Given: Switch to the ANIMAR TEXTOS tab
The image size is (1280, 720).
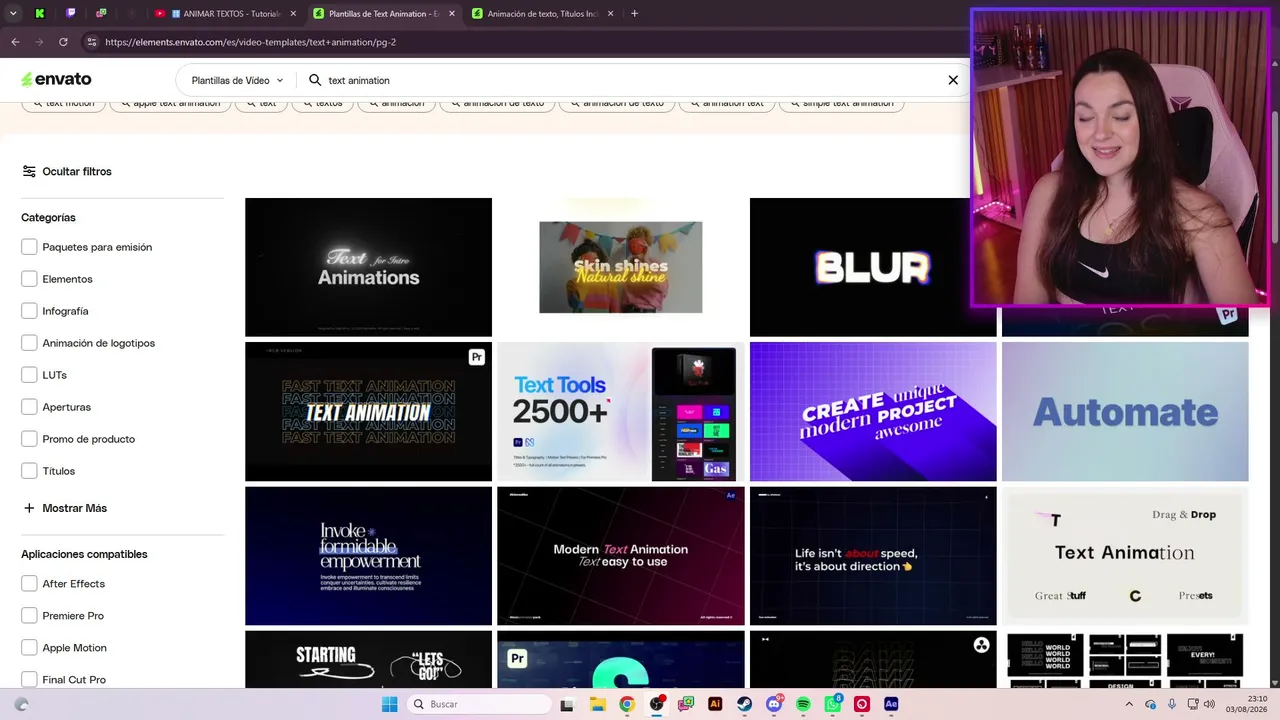Looking at the screenshot, I should 225,13.
